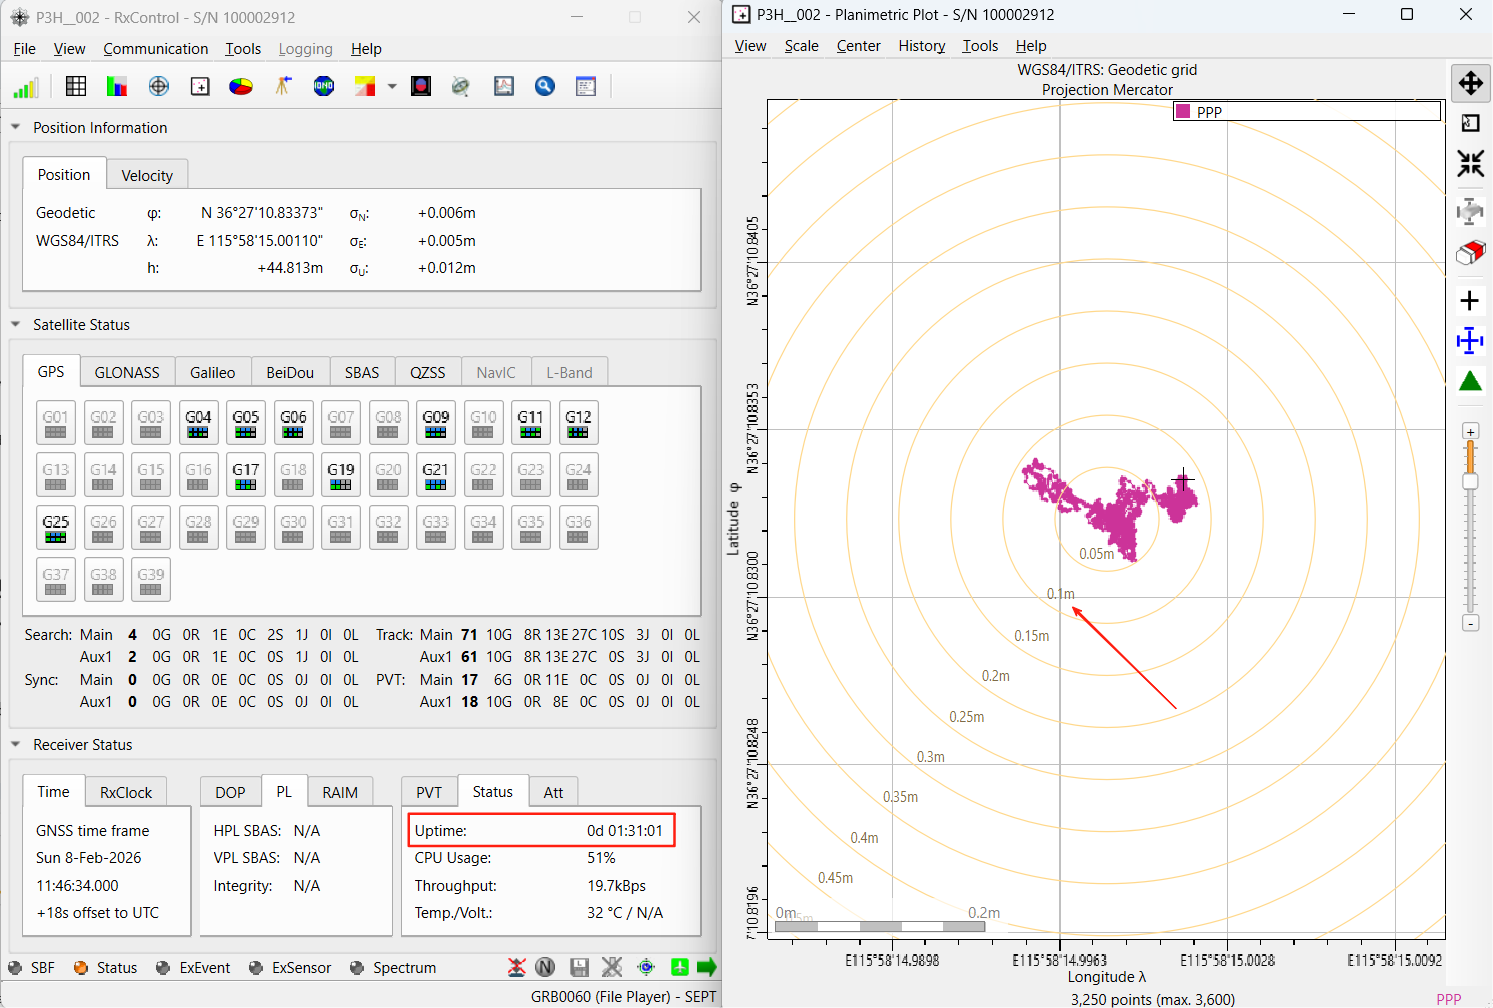Select satellite G04 button
The image size is (1493, 1008).
click(198, 423)
